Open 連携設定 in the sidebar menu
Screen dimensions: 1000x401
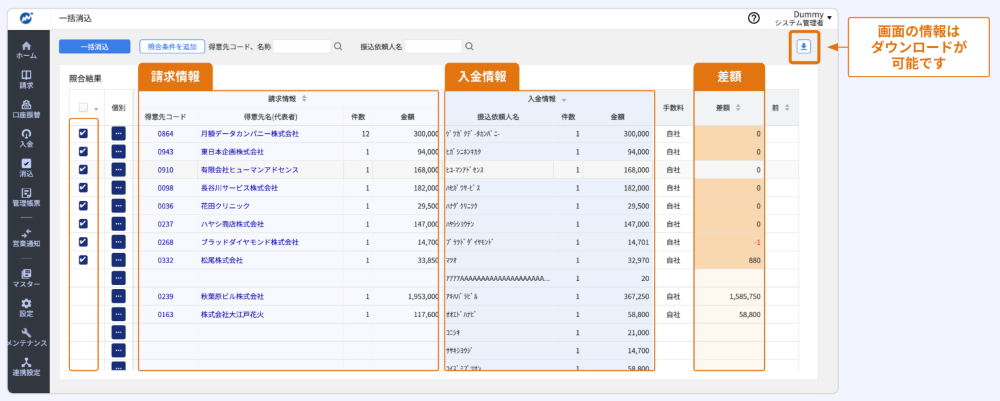coord(26,367)
